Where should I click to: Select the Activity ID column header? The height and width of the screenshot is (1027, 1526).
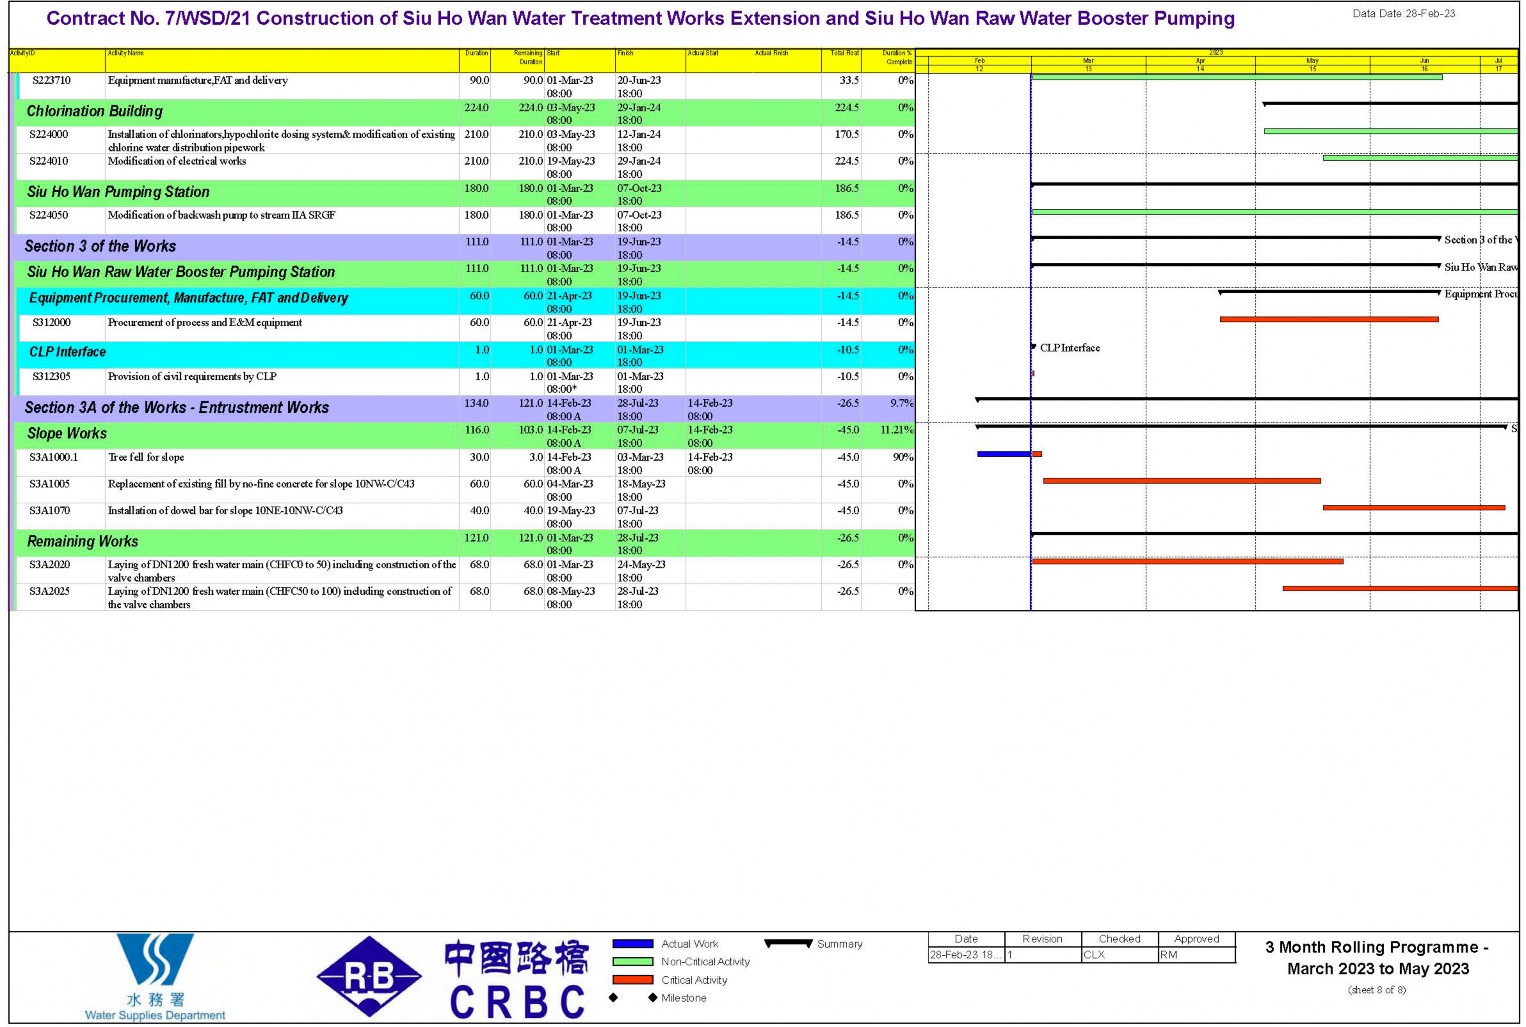pyautogui.click(x=56, y=58)
